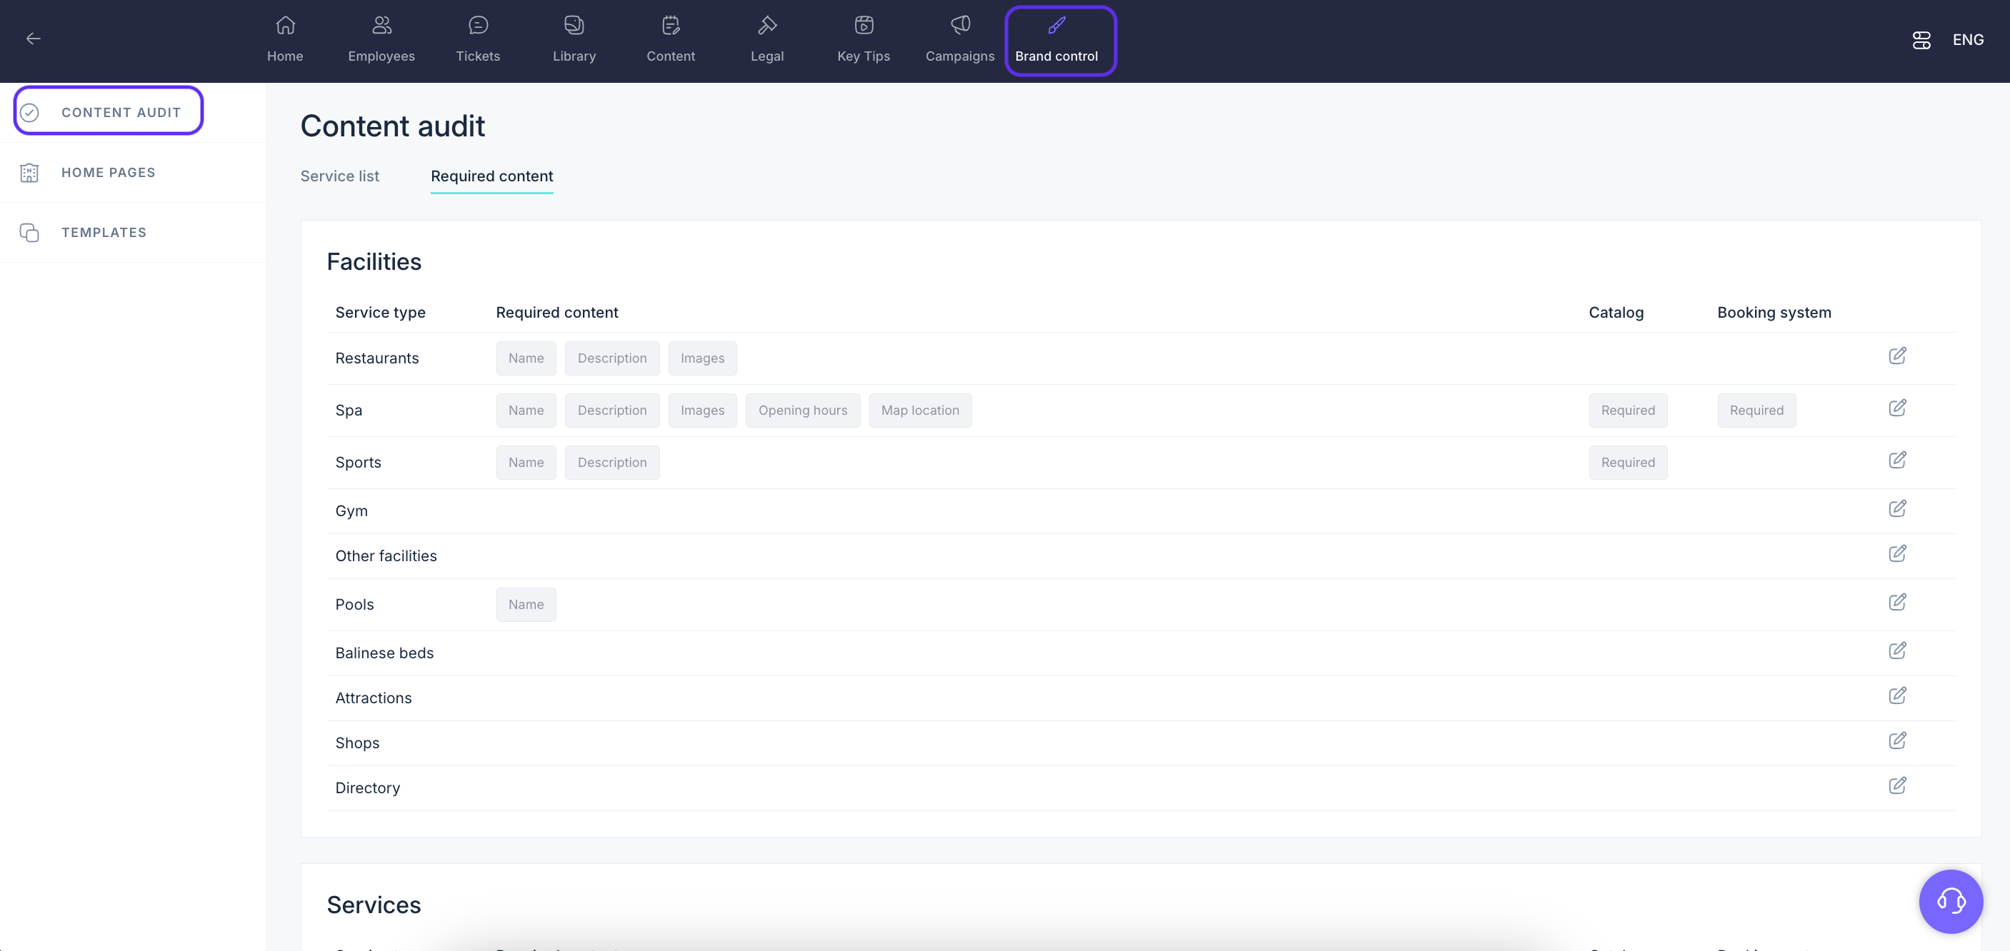Click Opening hours tag in Spa row

pyautogui.click(x=802, y=410)
